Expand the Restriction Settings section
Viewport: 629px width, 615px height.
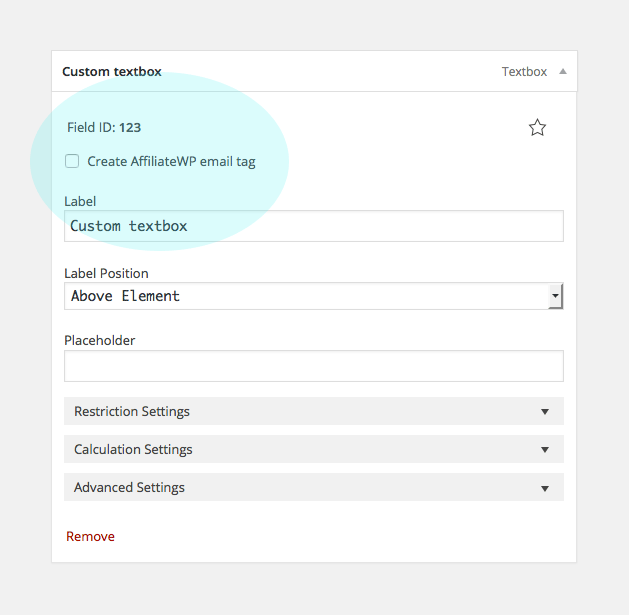coord(314,411)
